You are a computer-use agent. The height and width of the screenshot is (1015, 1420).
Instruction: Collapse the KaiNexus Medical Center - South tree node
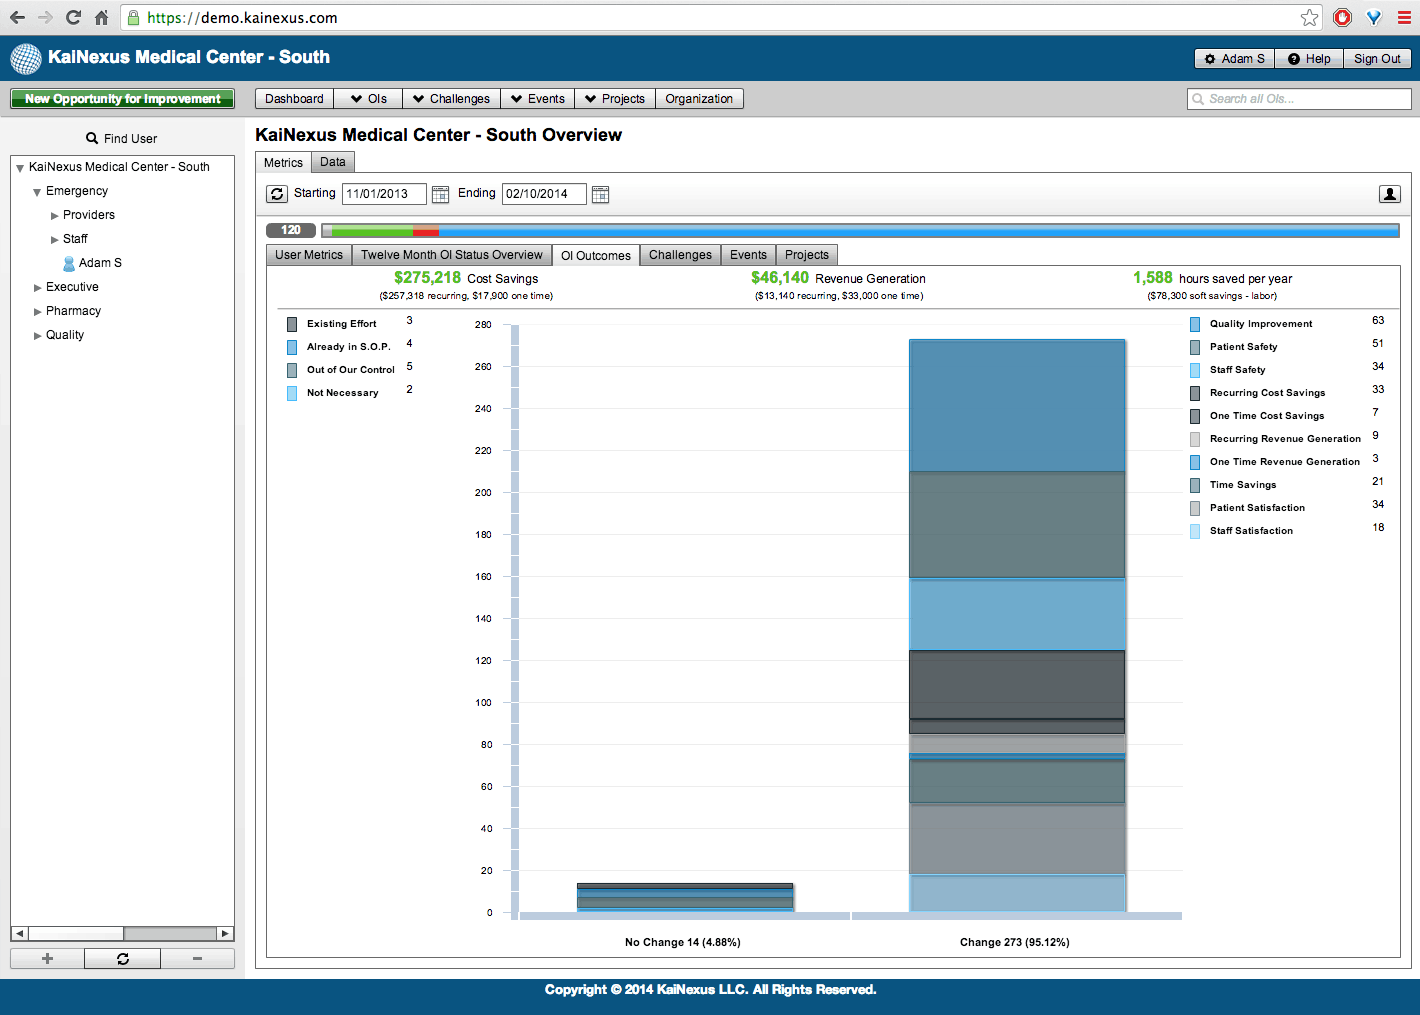(x=20, y=168)
